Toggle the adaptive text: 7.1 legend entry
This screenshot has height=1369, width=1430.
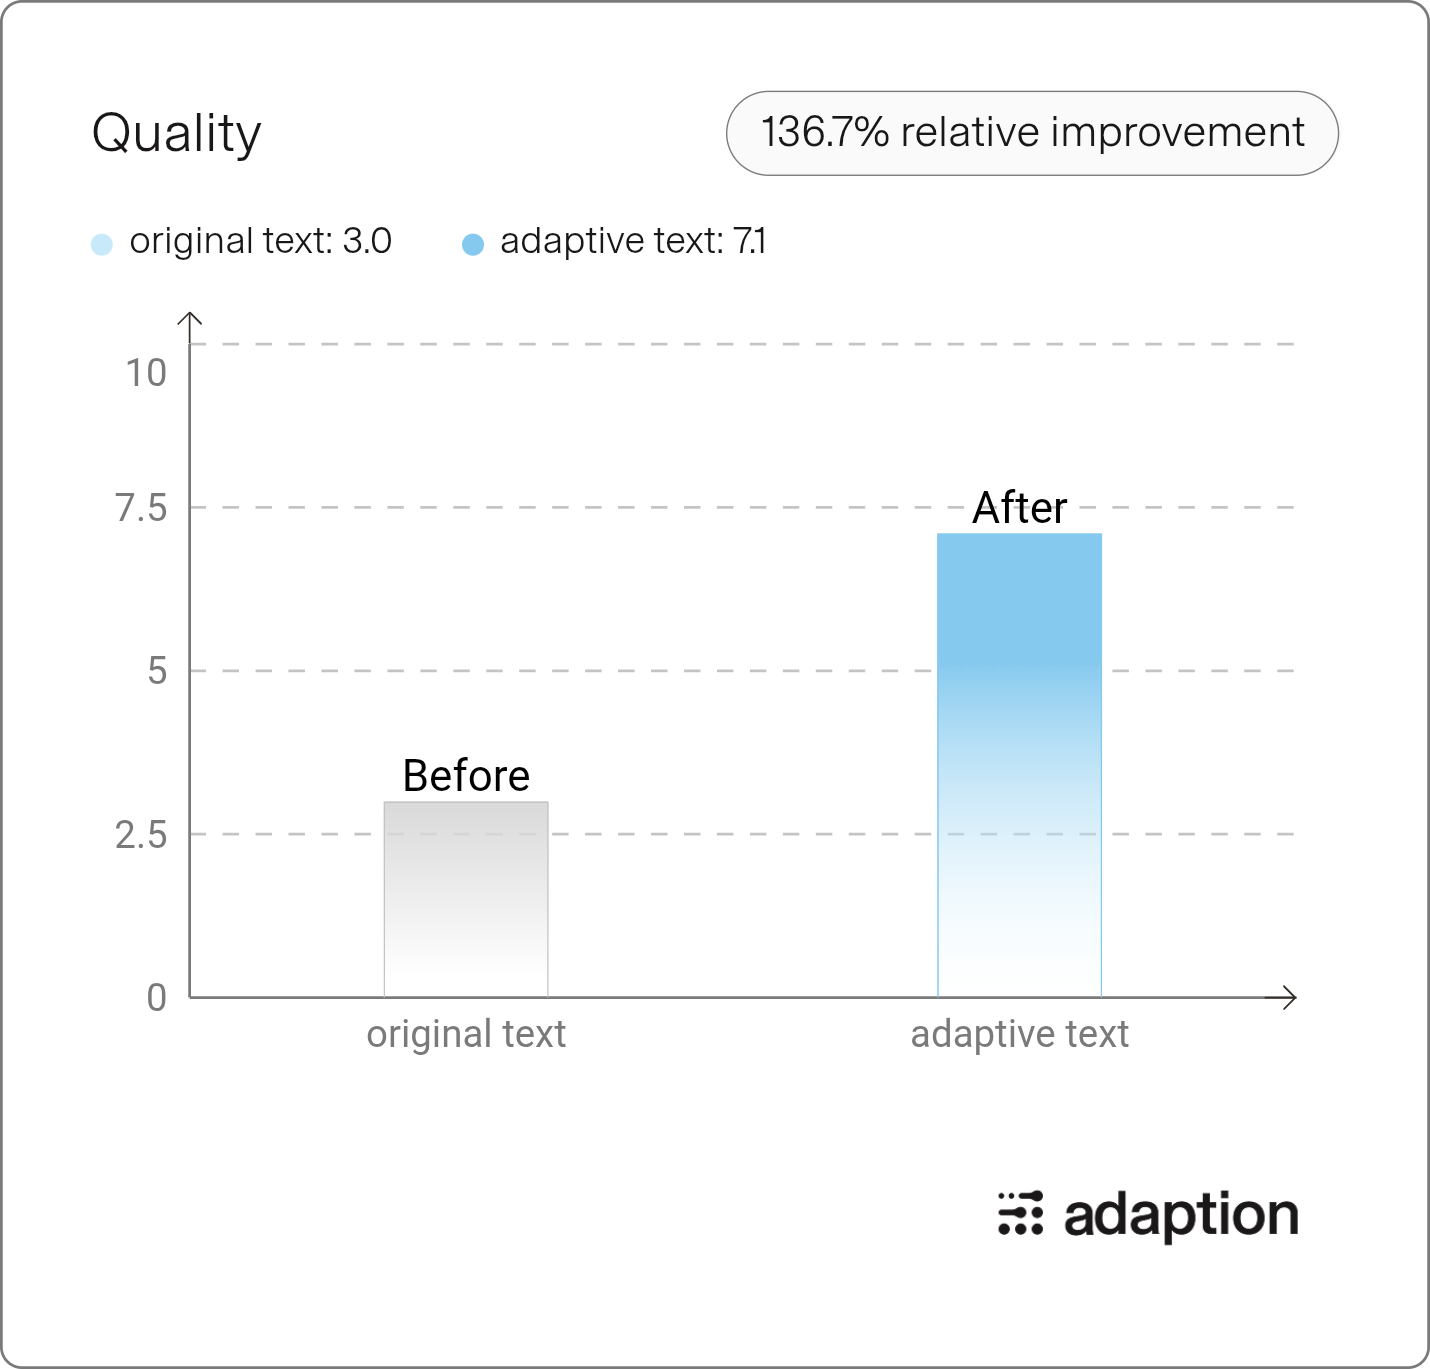click(x=614, y=242)
